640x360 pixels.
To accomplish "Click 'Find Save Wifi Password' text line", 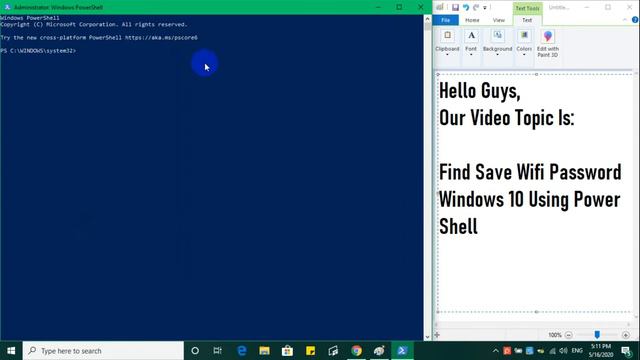I will [x=530, y=172].
